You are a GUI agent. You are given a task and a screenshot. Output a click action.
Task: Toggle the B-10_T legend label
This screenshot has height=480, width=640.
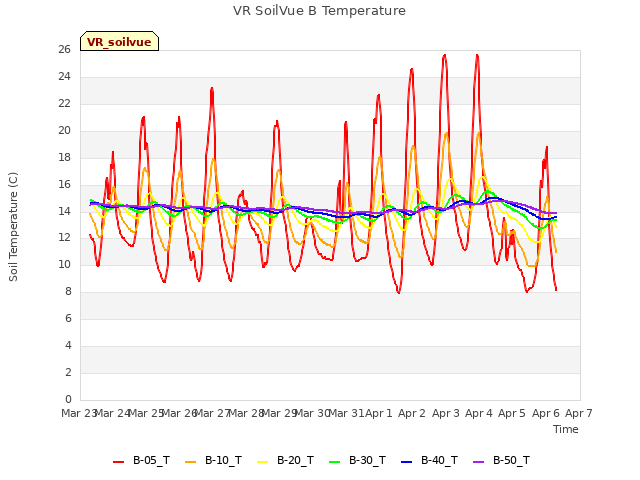(x=223, y=461)
